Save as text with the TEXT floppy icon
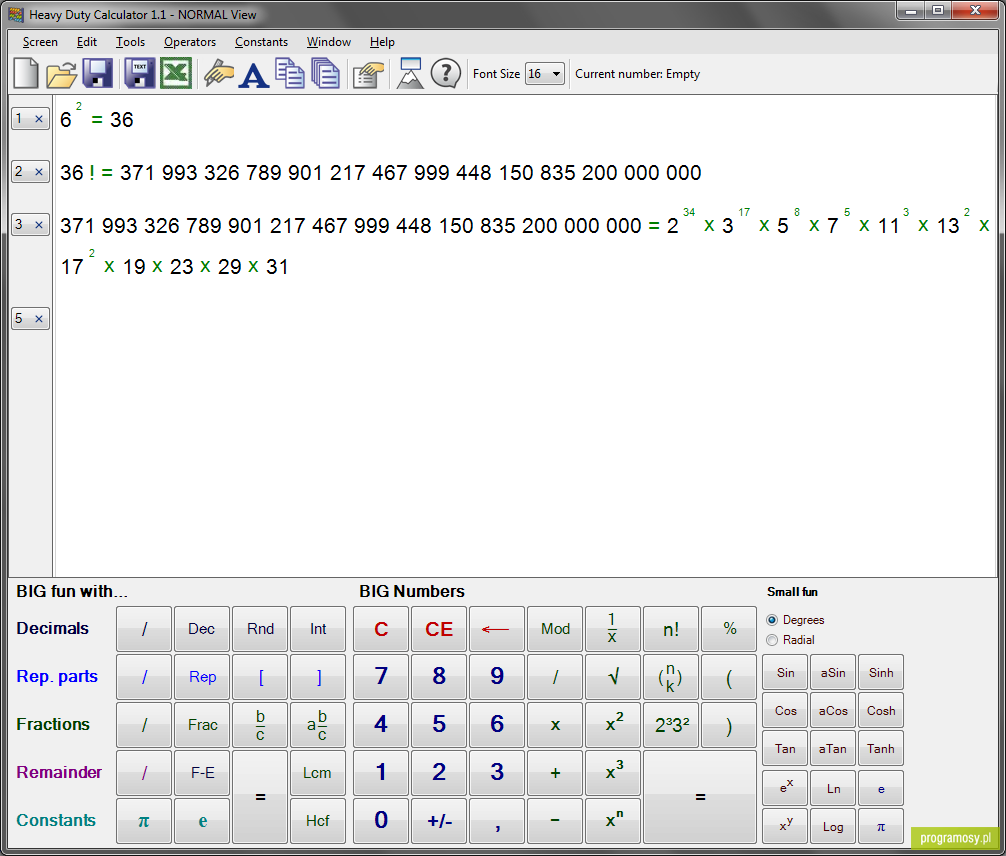Screen dimensions: 1006x856 (x=139, y=73)
